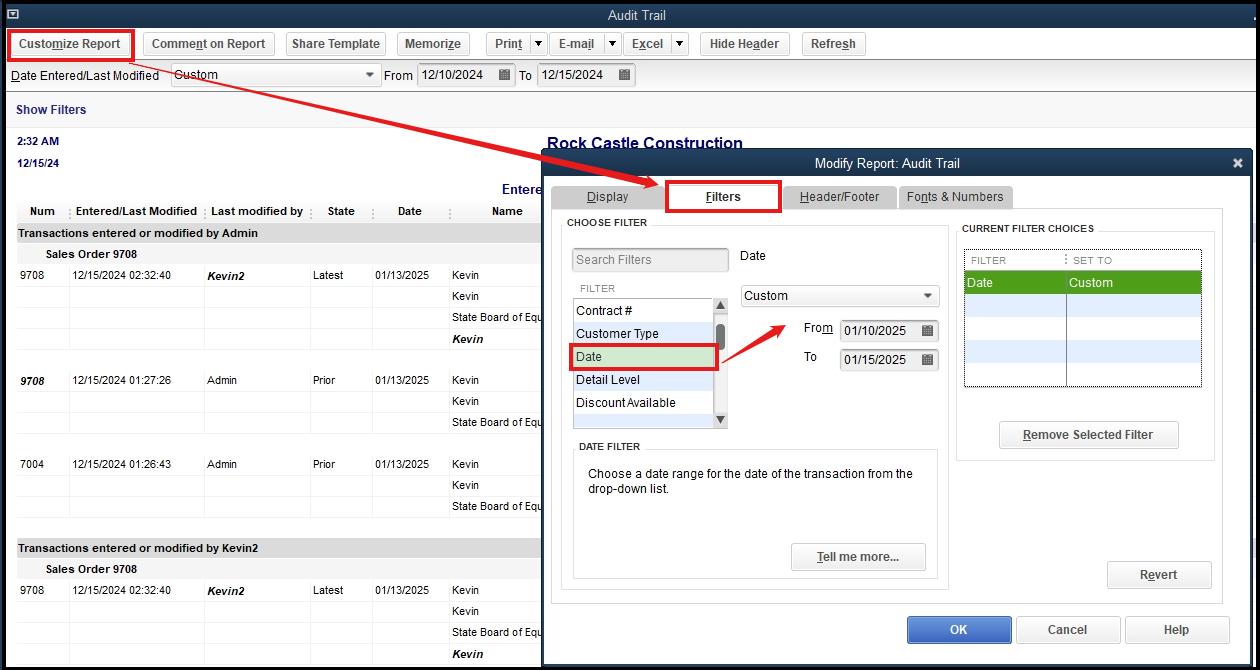
Task: Switch to the Display tab
Action: (x=606, y=197)
